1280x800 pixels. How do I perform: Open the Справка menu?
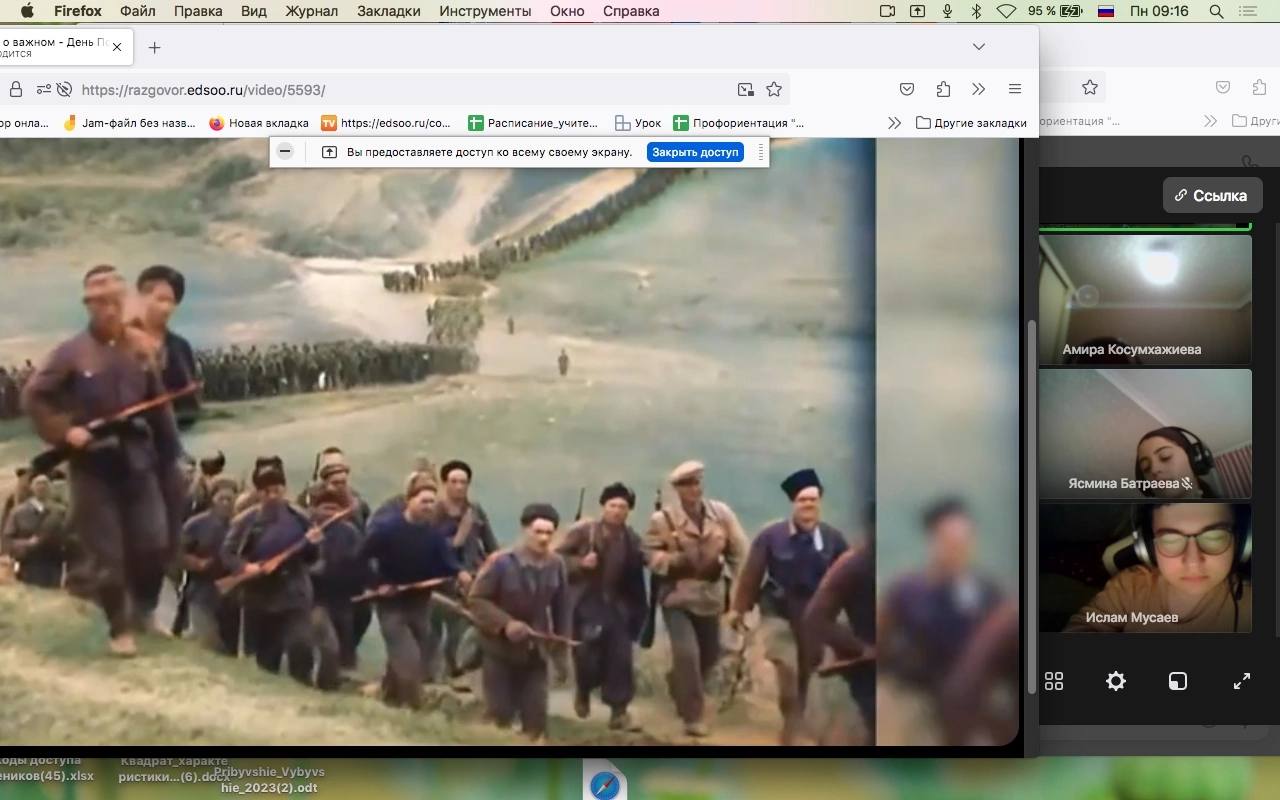click(631, 11)
